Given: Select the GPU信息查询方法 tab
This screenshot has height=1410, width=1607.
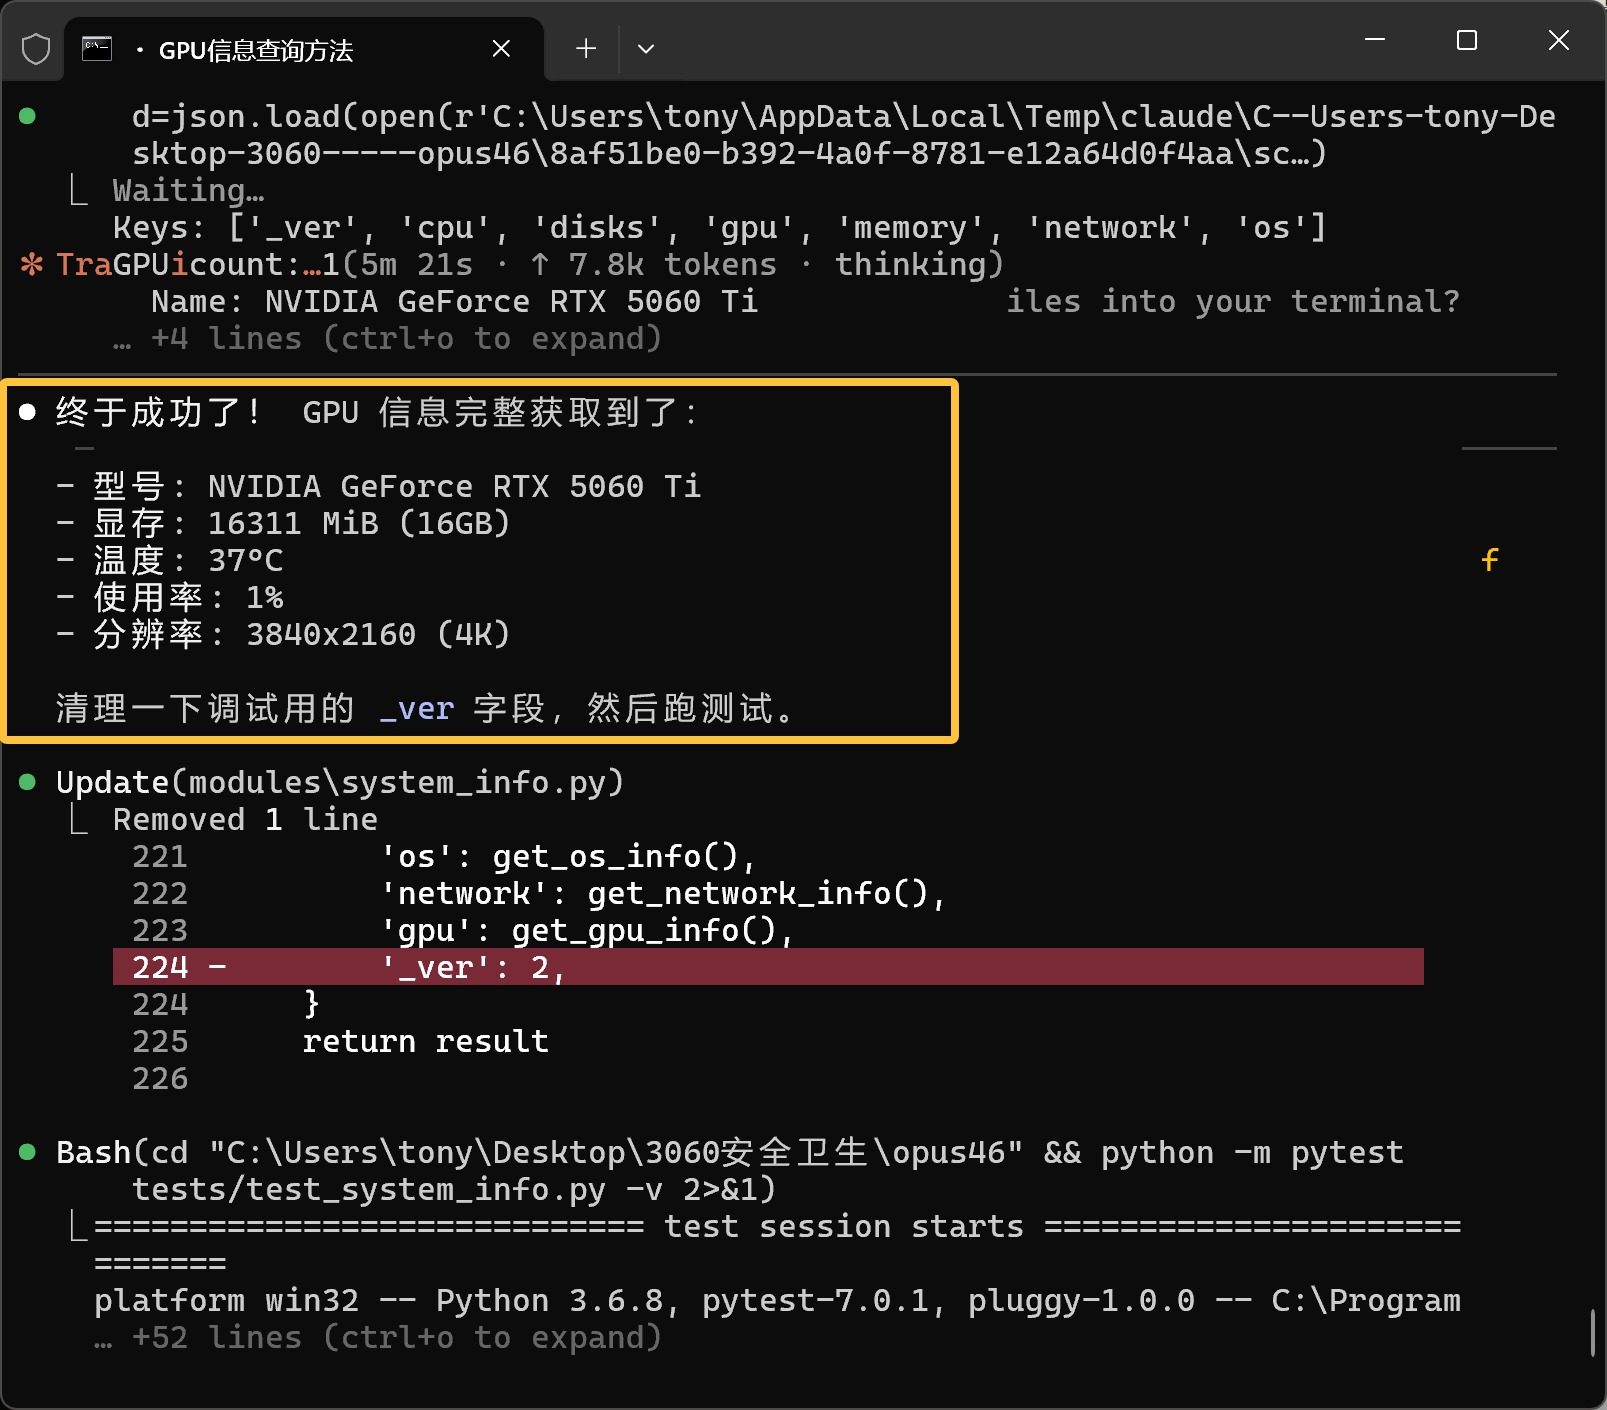Looking at the screenshot, I should pyautogui.click(x=256, y=50).
